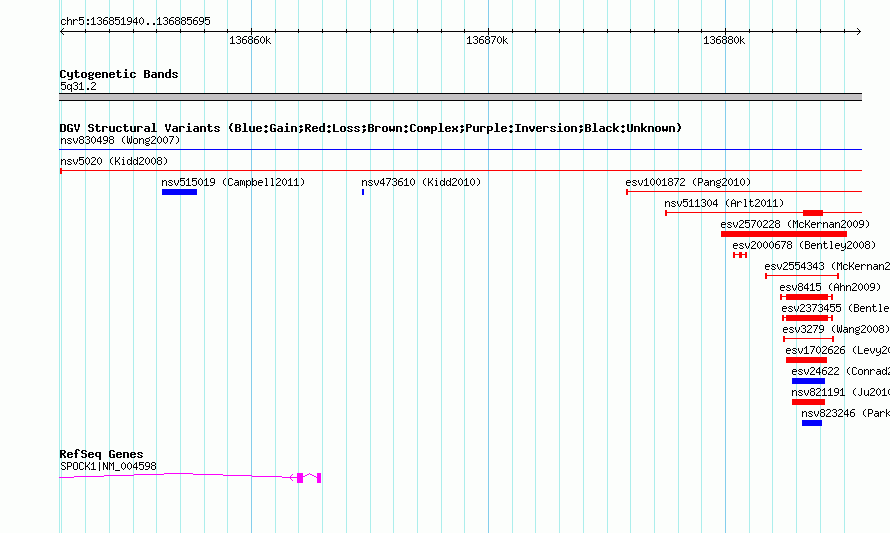Select the small blue nsv473610 variant marker
Screen dimensions: 890x533
[x=363, y=192]
